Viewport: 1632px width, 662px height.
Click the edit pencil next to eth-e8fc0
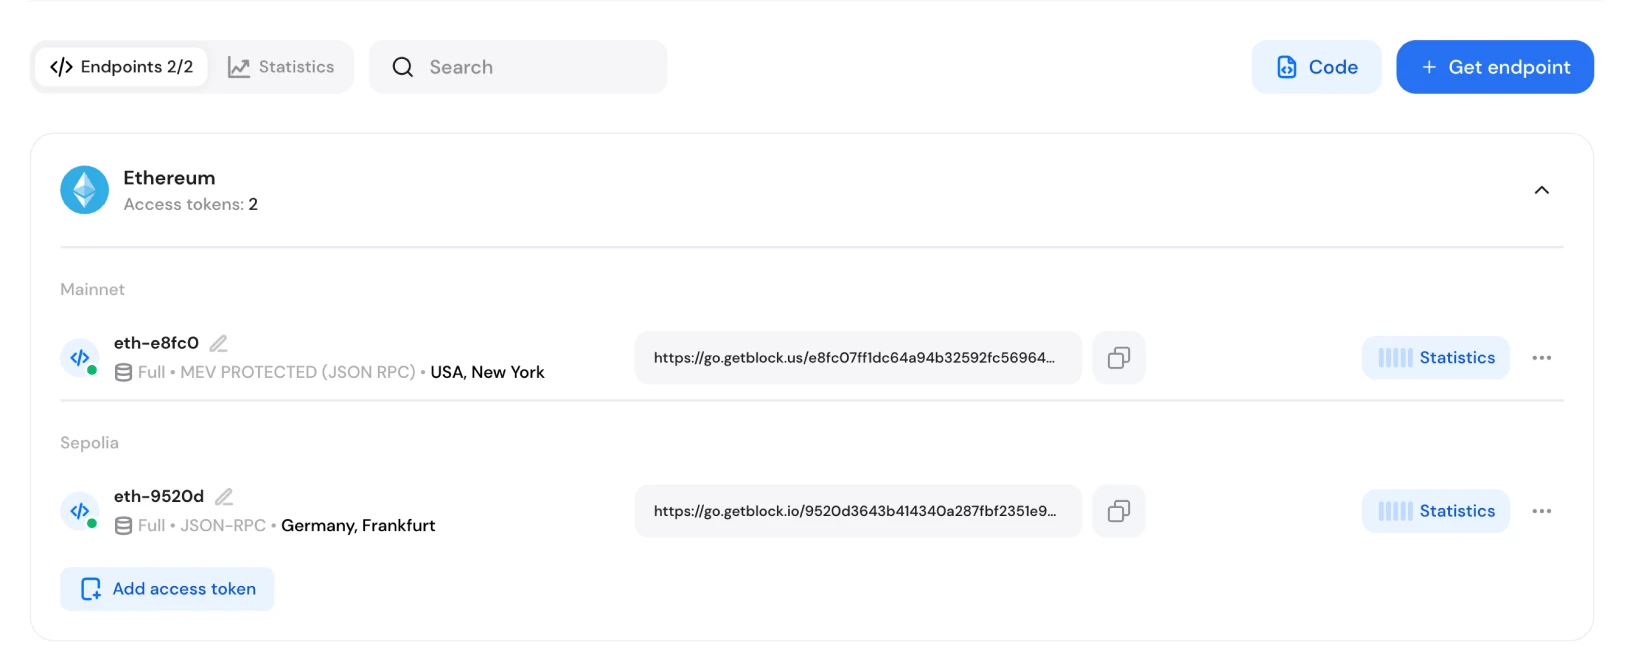(x=218, y=342)
